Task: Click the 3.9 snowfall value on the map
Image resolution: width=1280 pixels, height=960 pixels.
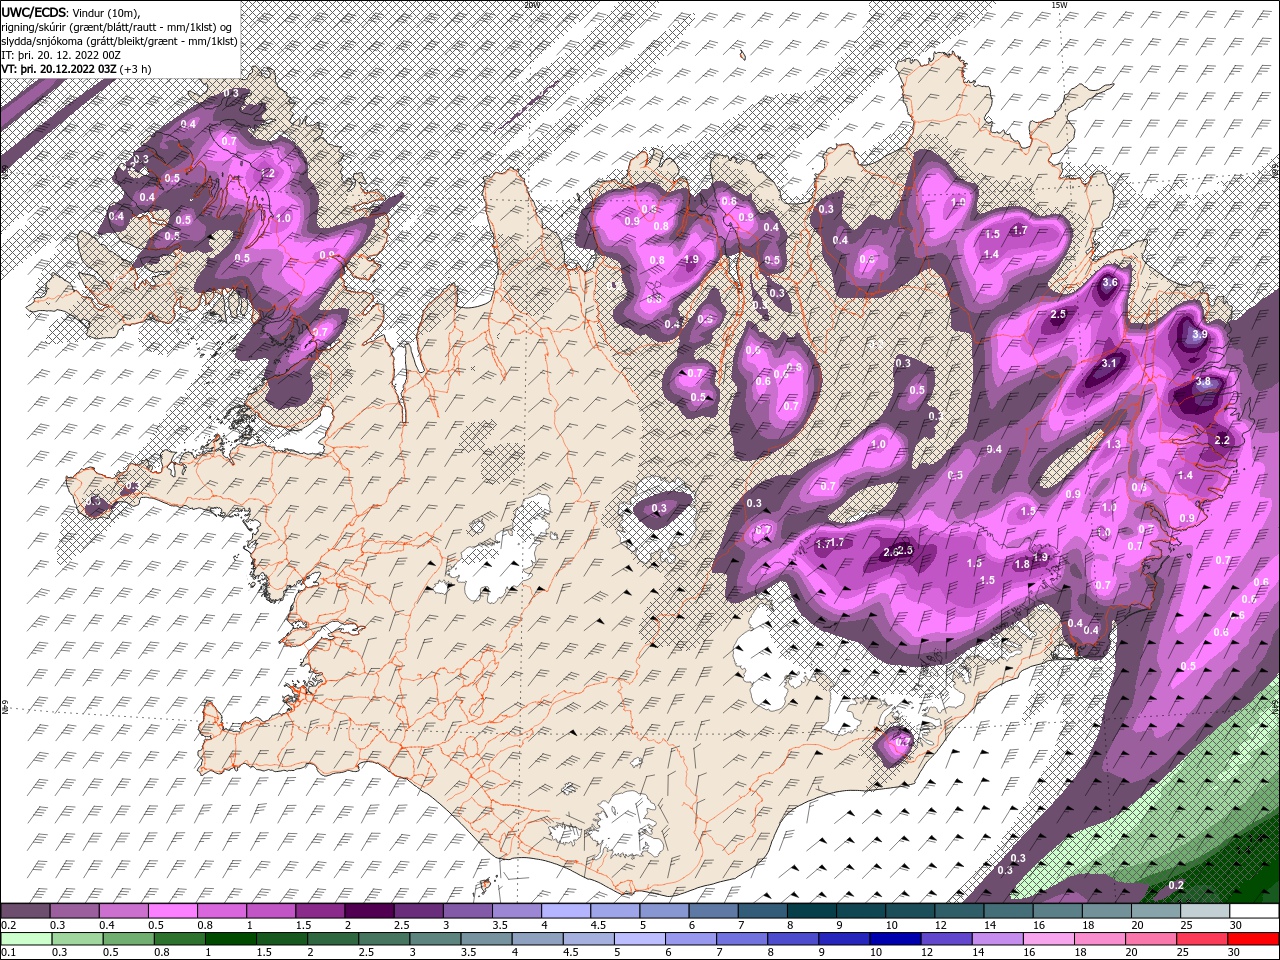Action: click(x=1200, y=334)
